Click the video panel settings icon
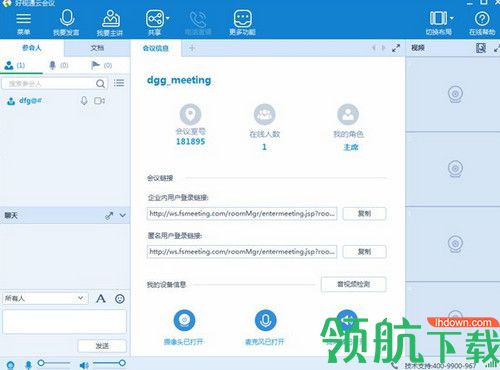This screenshot has height=370, width=500. (x=481, y=48)
